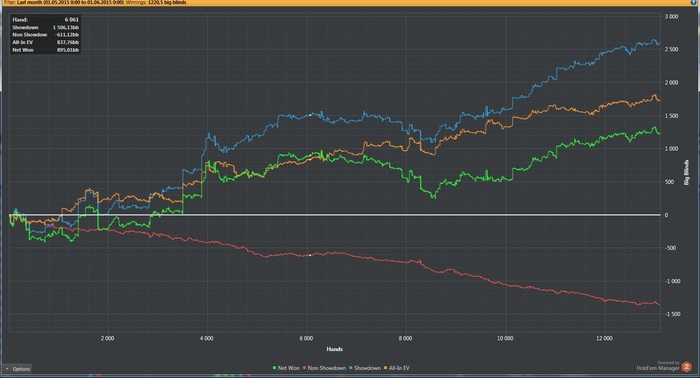Click the Net Won 895,01bb value
700x378 pixels.
pyautogui.click(x=68, y=50)
